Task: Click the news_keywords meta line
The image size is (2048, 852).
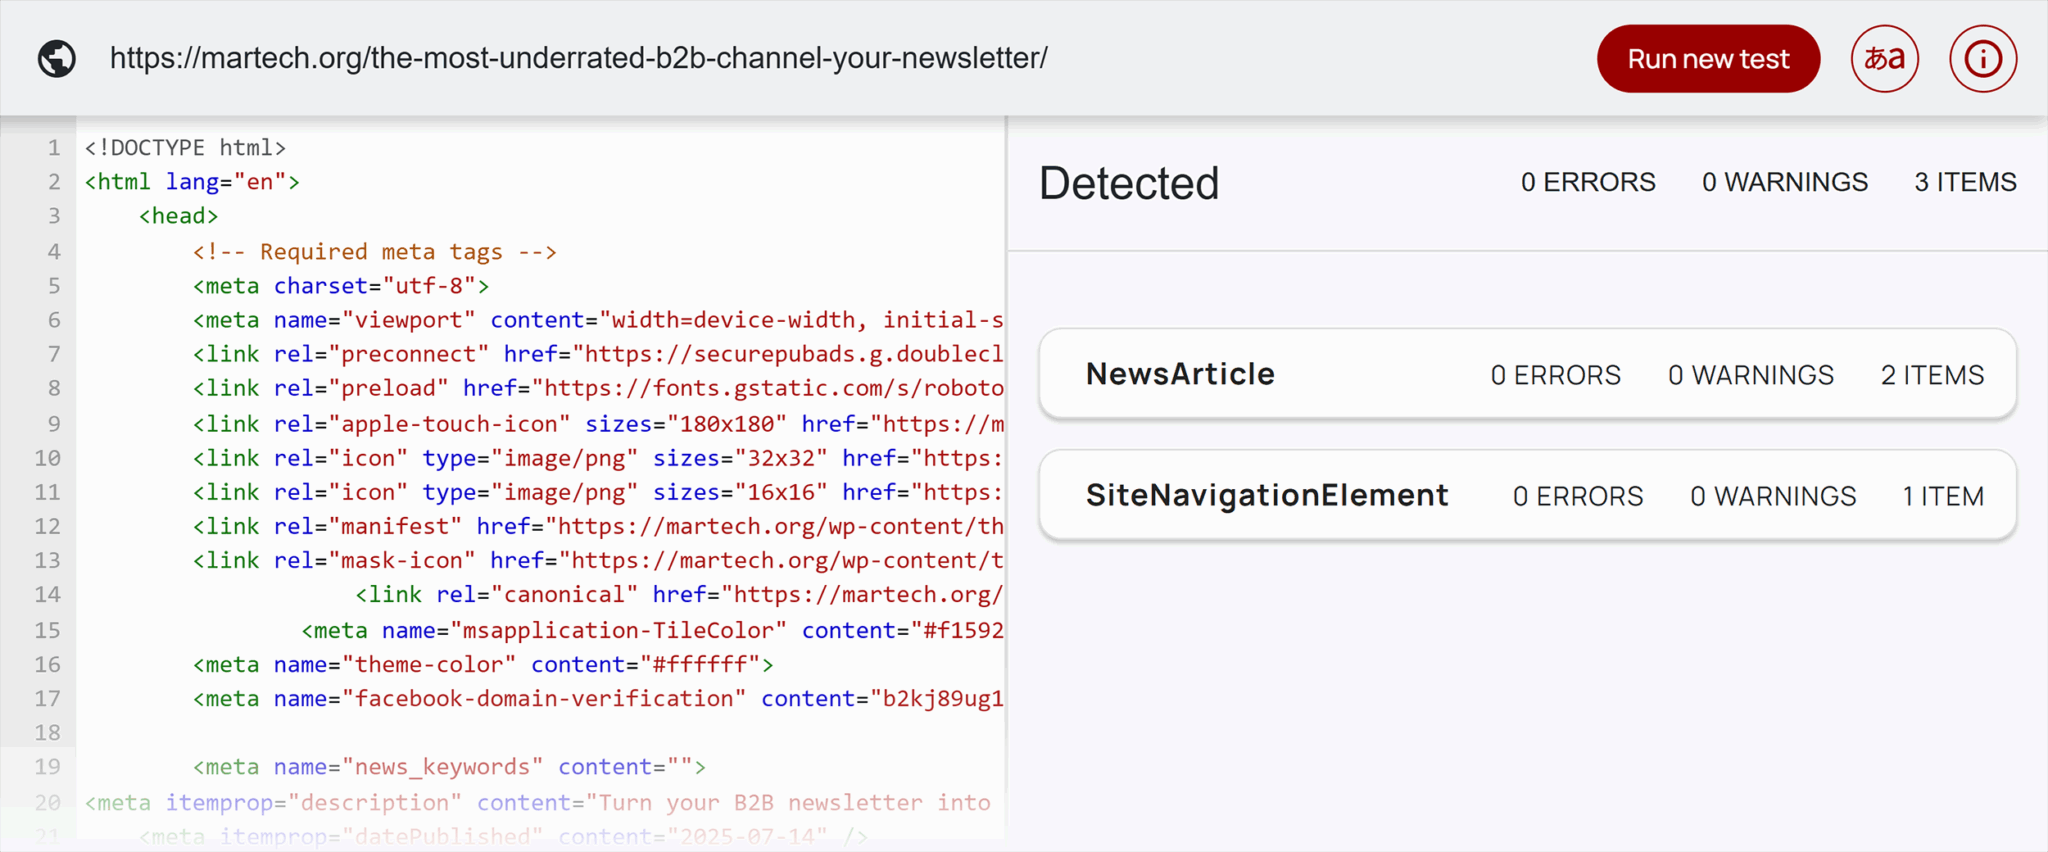Action: 449,767
